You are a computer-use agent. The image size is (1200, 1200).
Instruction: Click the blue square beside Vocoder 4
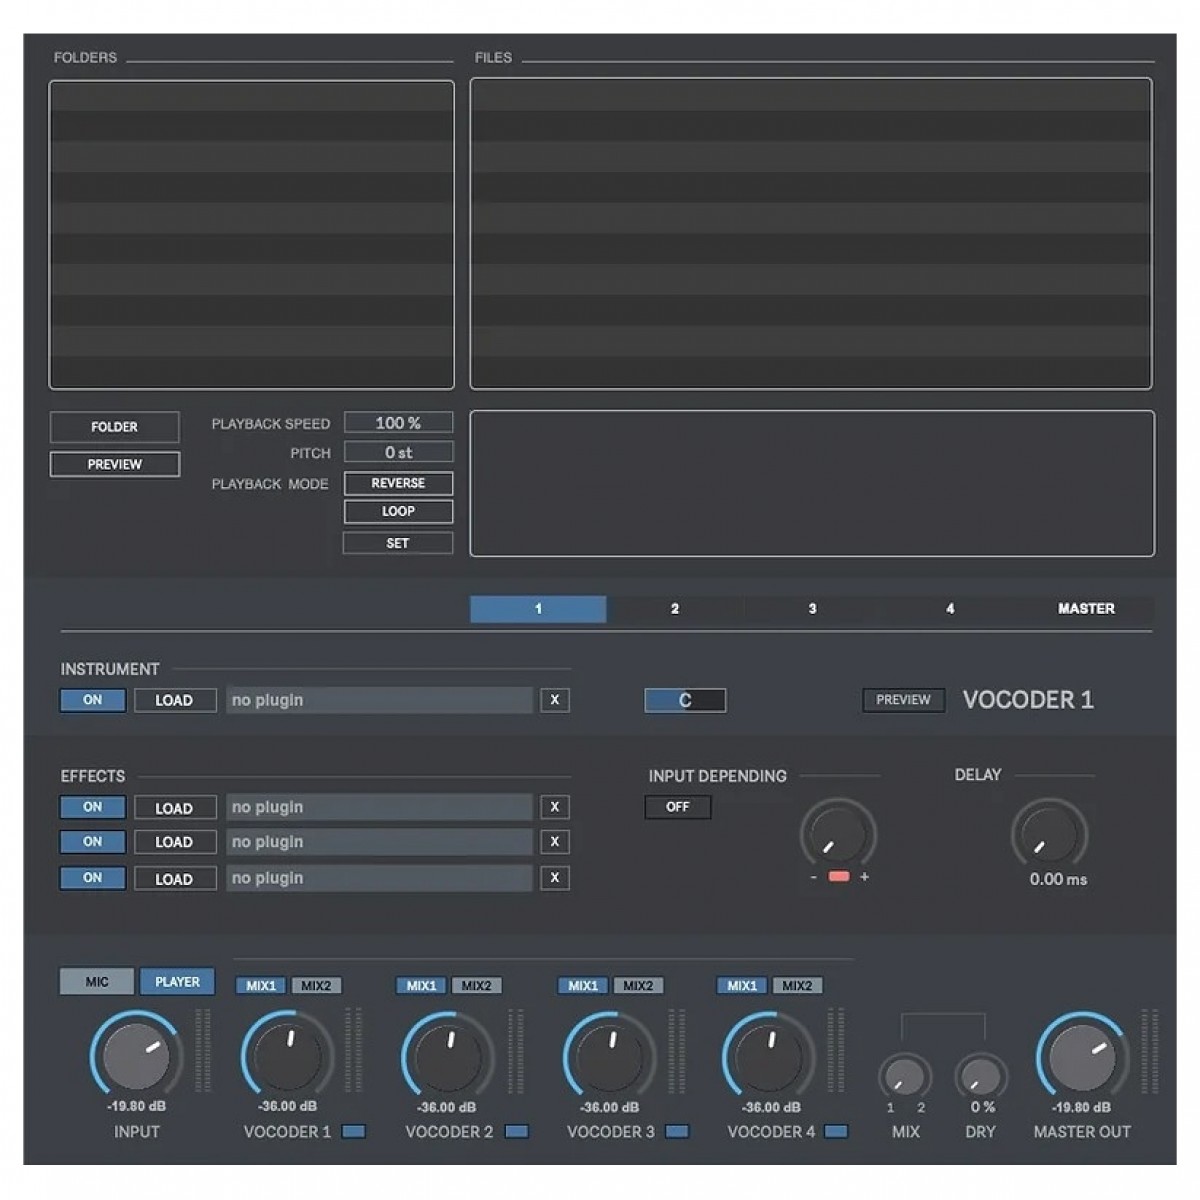coord(836,1132)
